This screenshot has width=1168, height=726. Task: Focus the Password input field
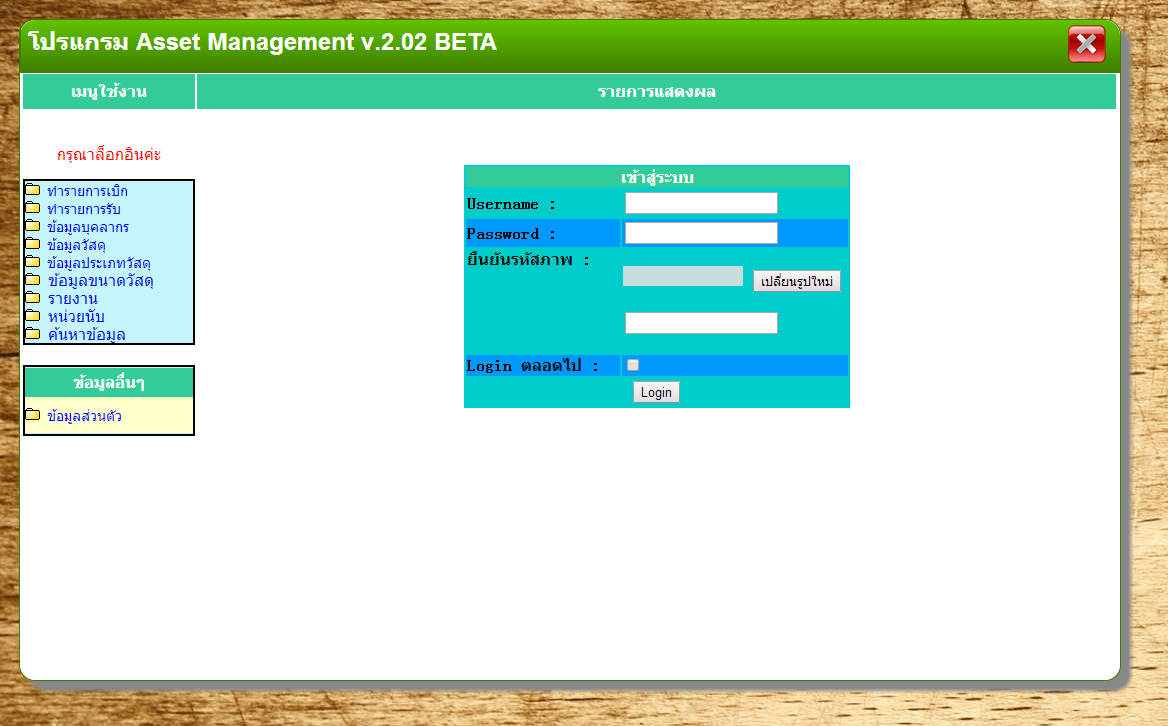coord(701,233)
